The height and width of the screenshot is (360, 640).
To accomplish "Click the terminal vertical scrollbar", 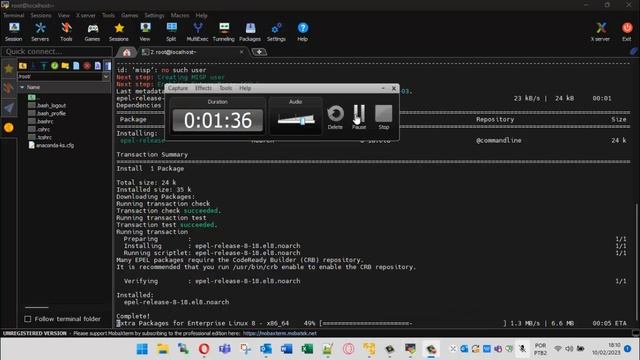I will (637, 261).
